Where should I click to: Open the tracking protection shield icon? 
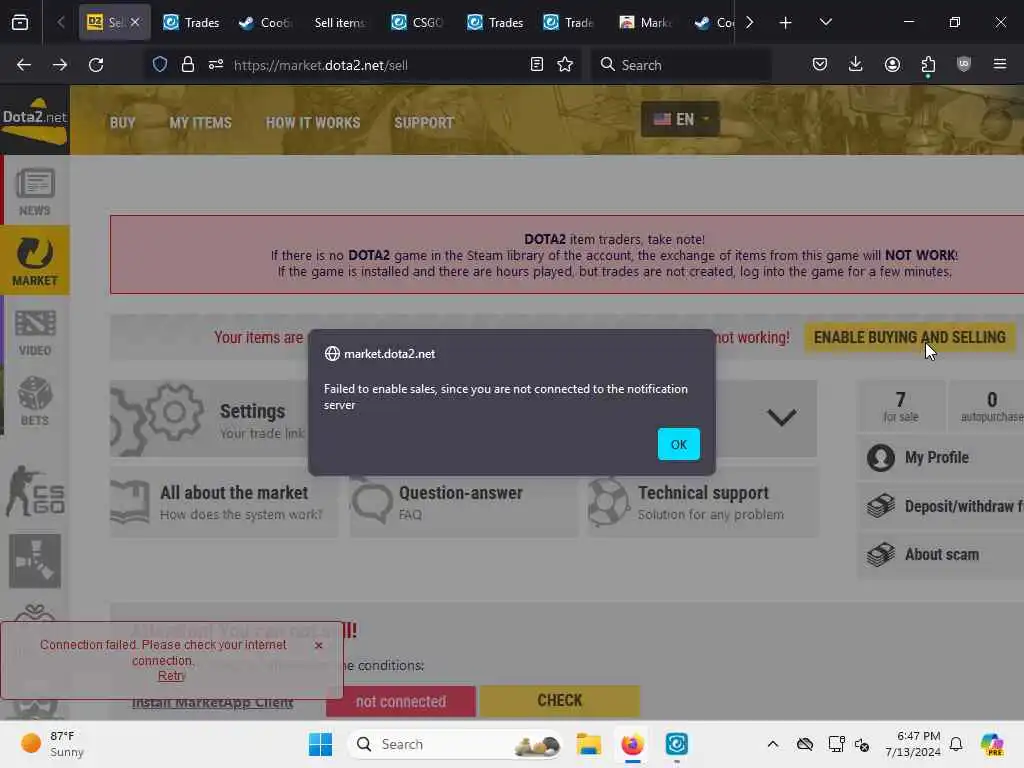click(160, 65)
